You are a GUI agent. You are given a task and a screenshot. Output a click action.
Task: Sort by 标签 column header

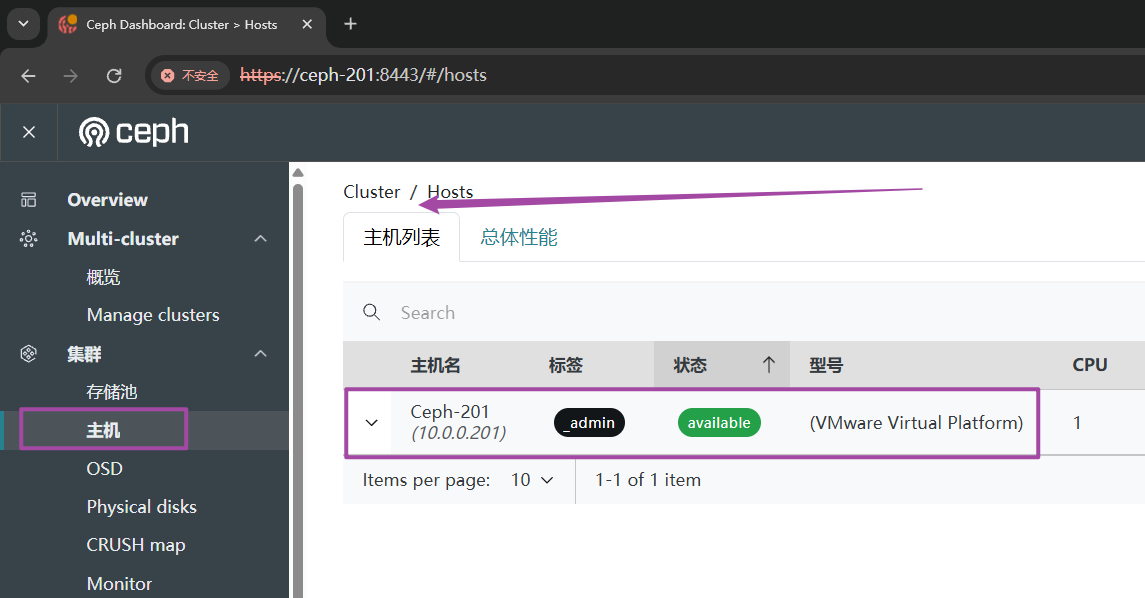[565, 364]
